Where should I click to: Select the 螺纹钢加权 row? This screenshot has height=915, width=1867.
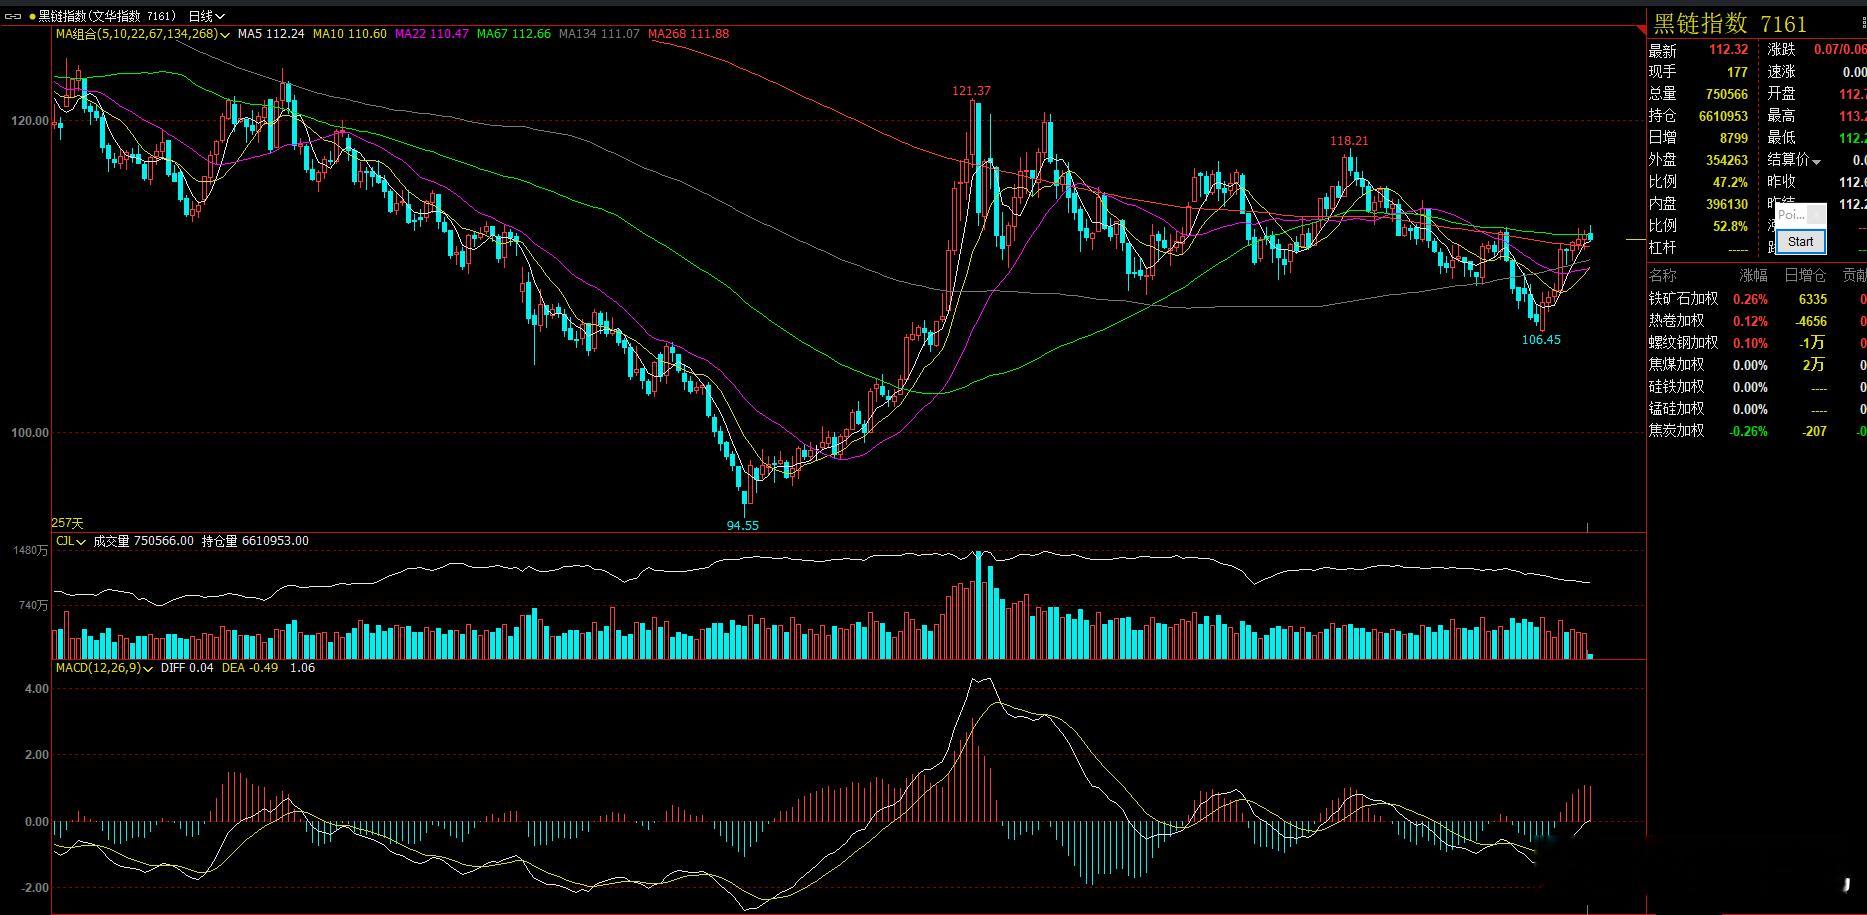coord(1757,343)
